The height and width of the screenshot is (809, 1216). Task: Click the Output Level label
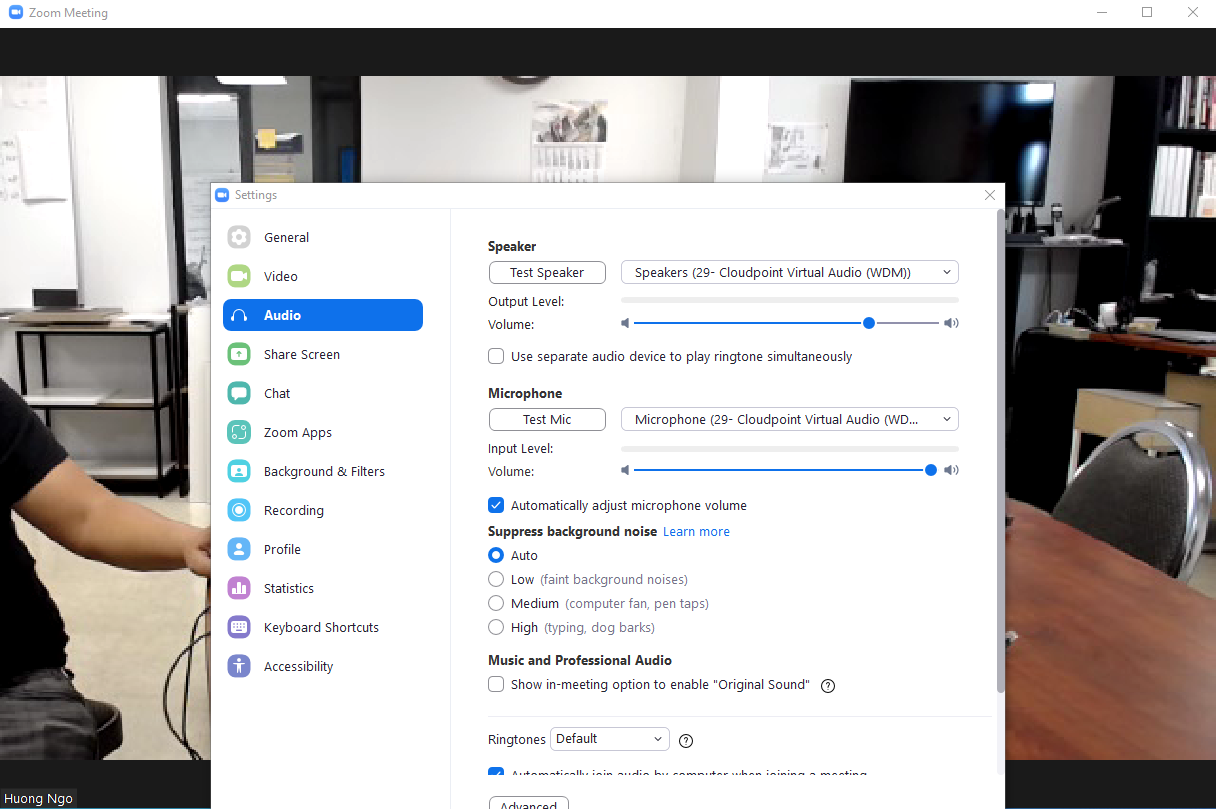(x=526, y=301)
